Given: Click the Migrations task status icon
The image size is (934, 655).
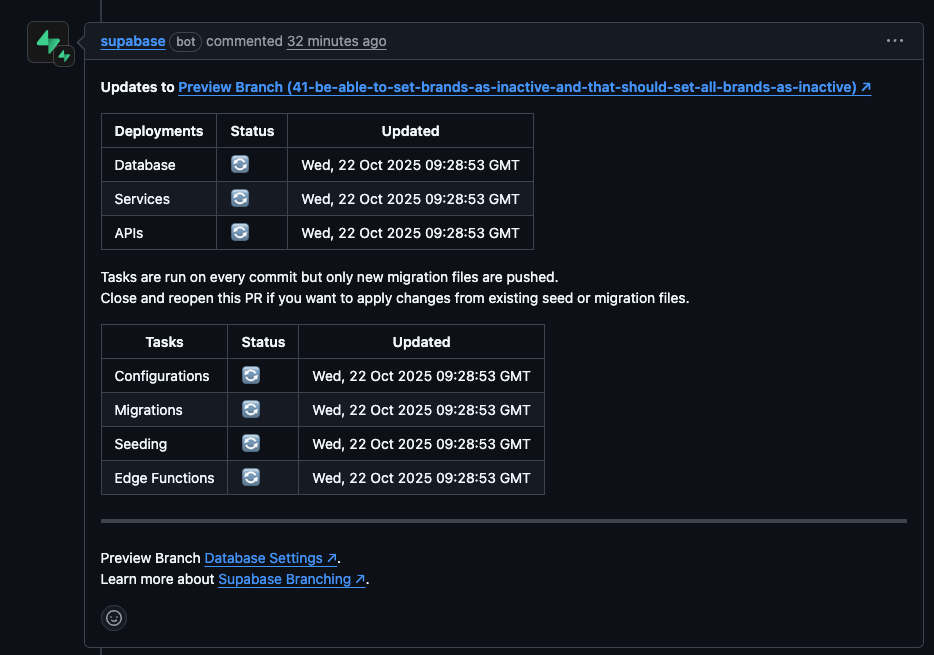Looking at the screenshot, I should click(x=251, y=409).
